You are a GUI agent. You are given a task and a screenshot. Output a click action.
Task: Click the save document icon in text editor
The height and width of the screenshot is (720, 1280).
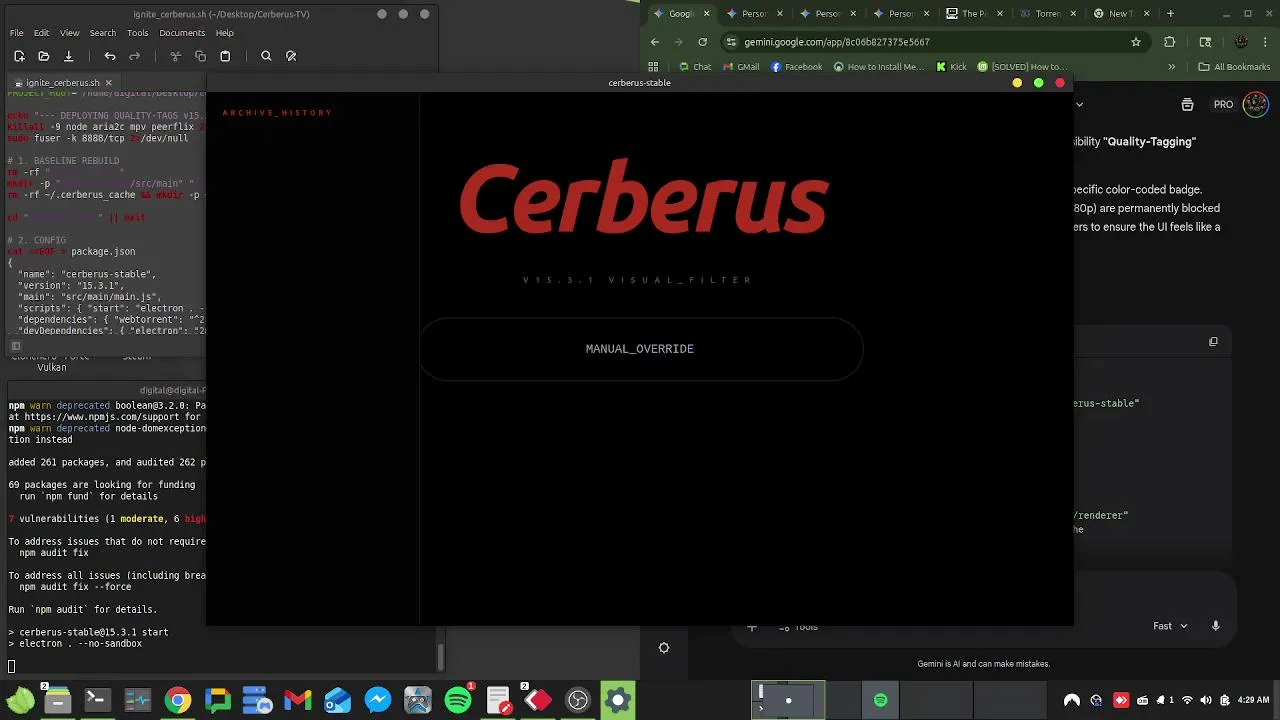tap(68, 56)
